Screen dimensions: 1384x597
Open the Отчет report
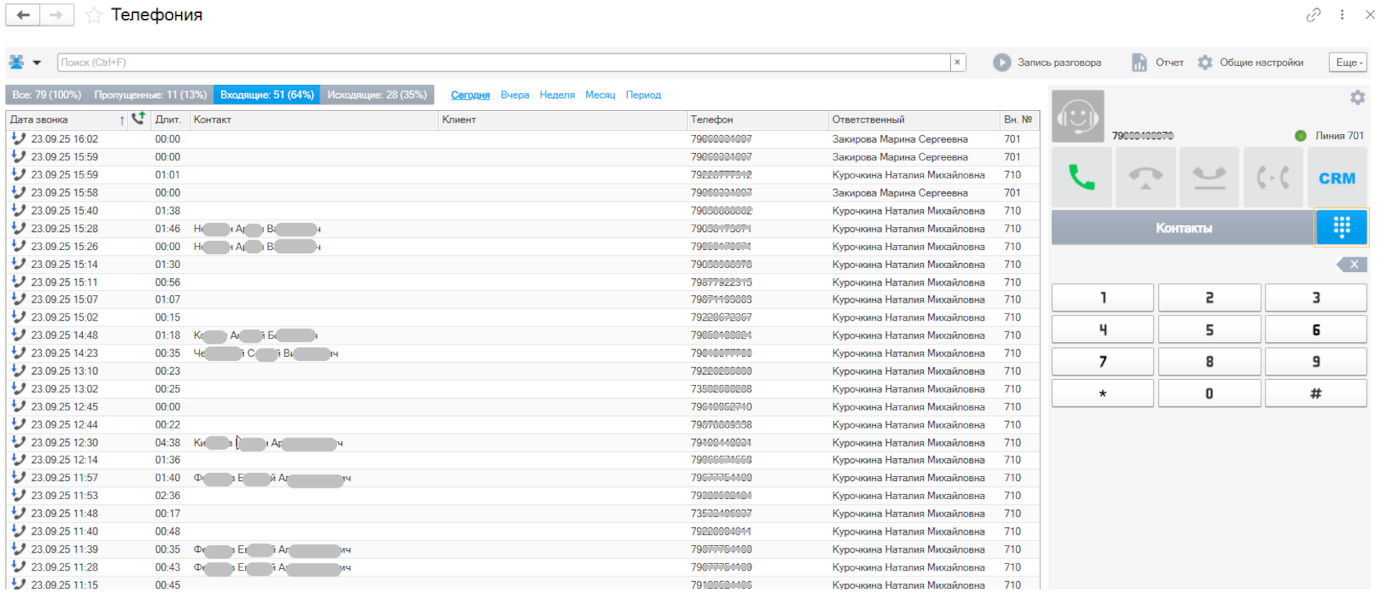(x=1158, y=62)
